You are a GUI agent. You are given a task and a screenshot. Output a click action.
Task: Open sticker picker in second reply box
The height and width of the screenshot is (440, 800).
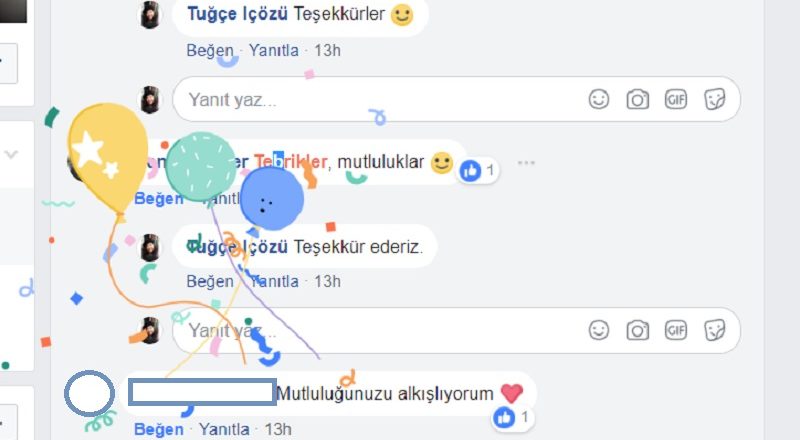714,330
